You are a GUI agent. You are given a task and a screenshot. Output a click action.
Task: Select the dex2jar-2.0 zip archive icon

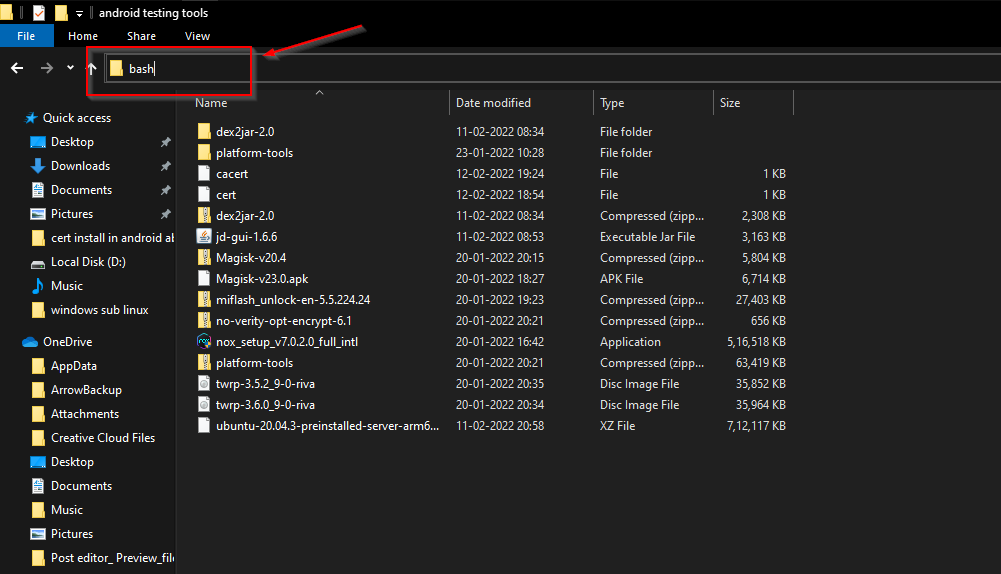(204, 216)
